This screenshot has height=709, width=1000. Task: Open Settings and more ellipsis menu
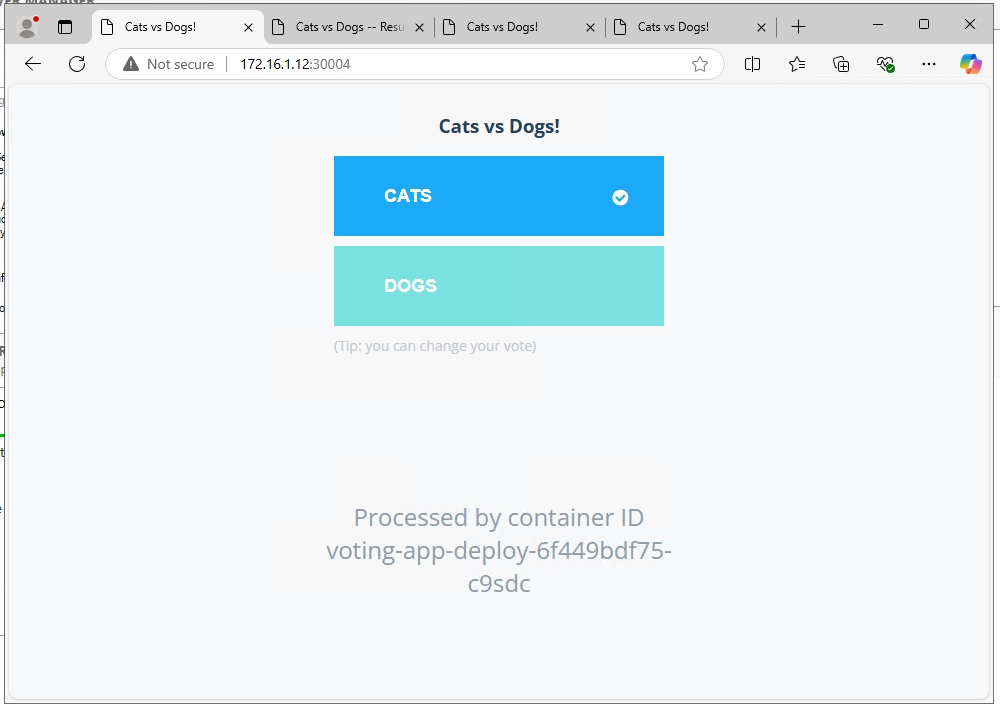929,64
